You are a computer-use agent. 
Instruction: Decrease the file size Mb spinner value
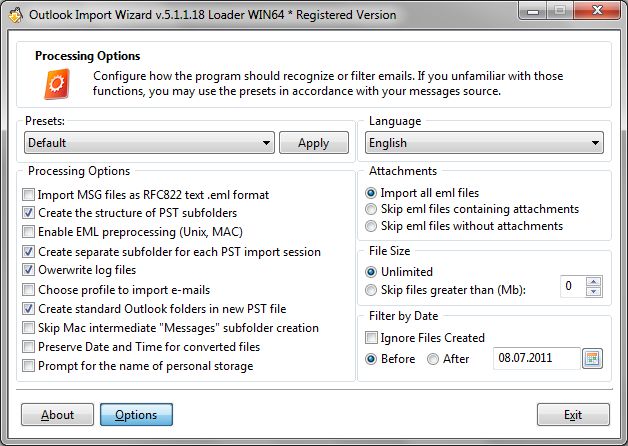[594, 291]
